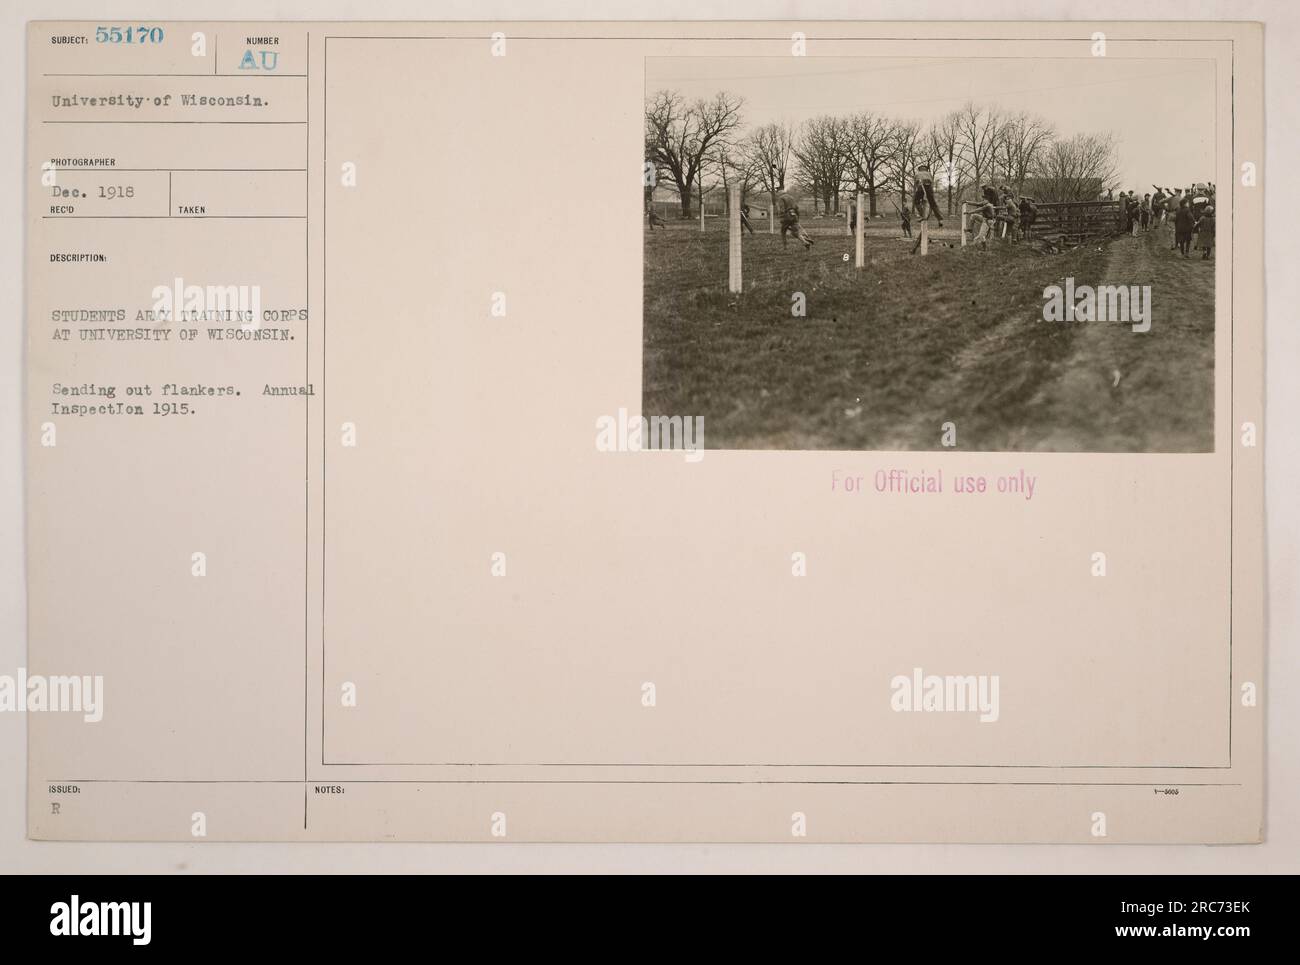Click the ISSUED field label

pyautogui.click(x=63, y=789)
